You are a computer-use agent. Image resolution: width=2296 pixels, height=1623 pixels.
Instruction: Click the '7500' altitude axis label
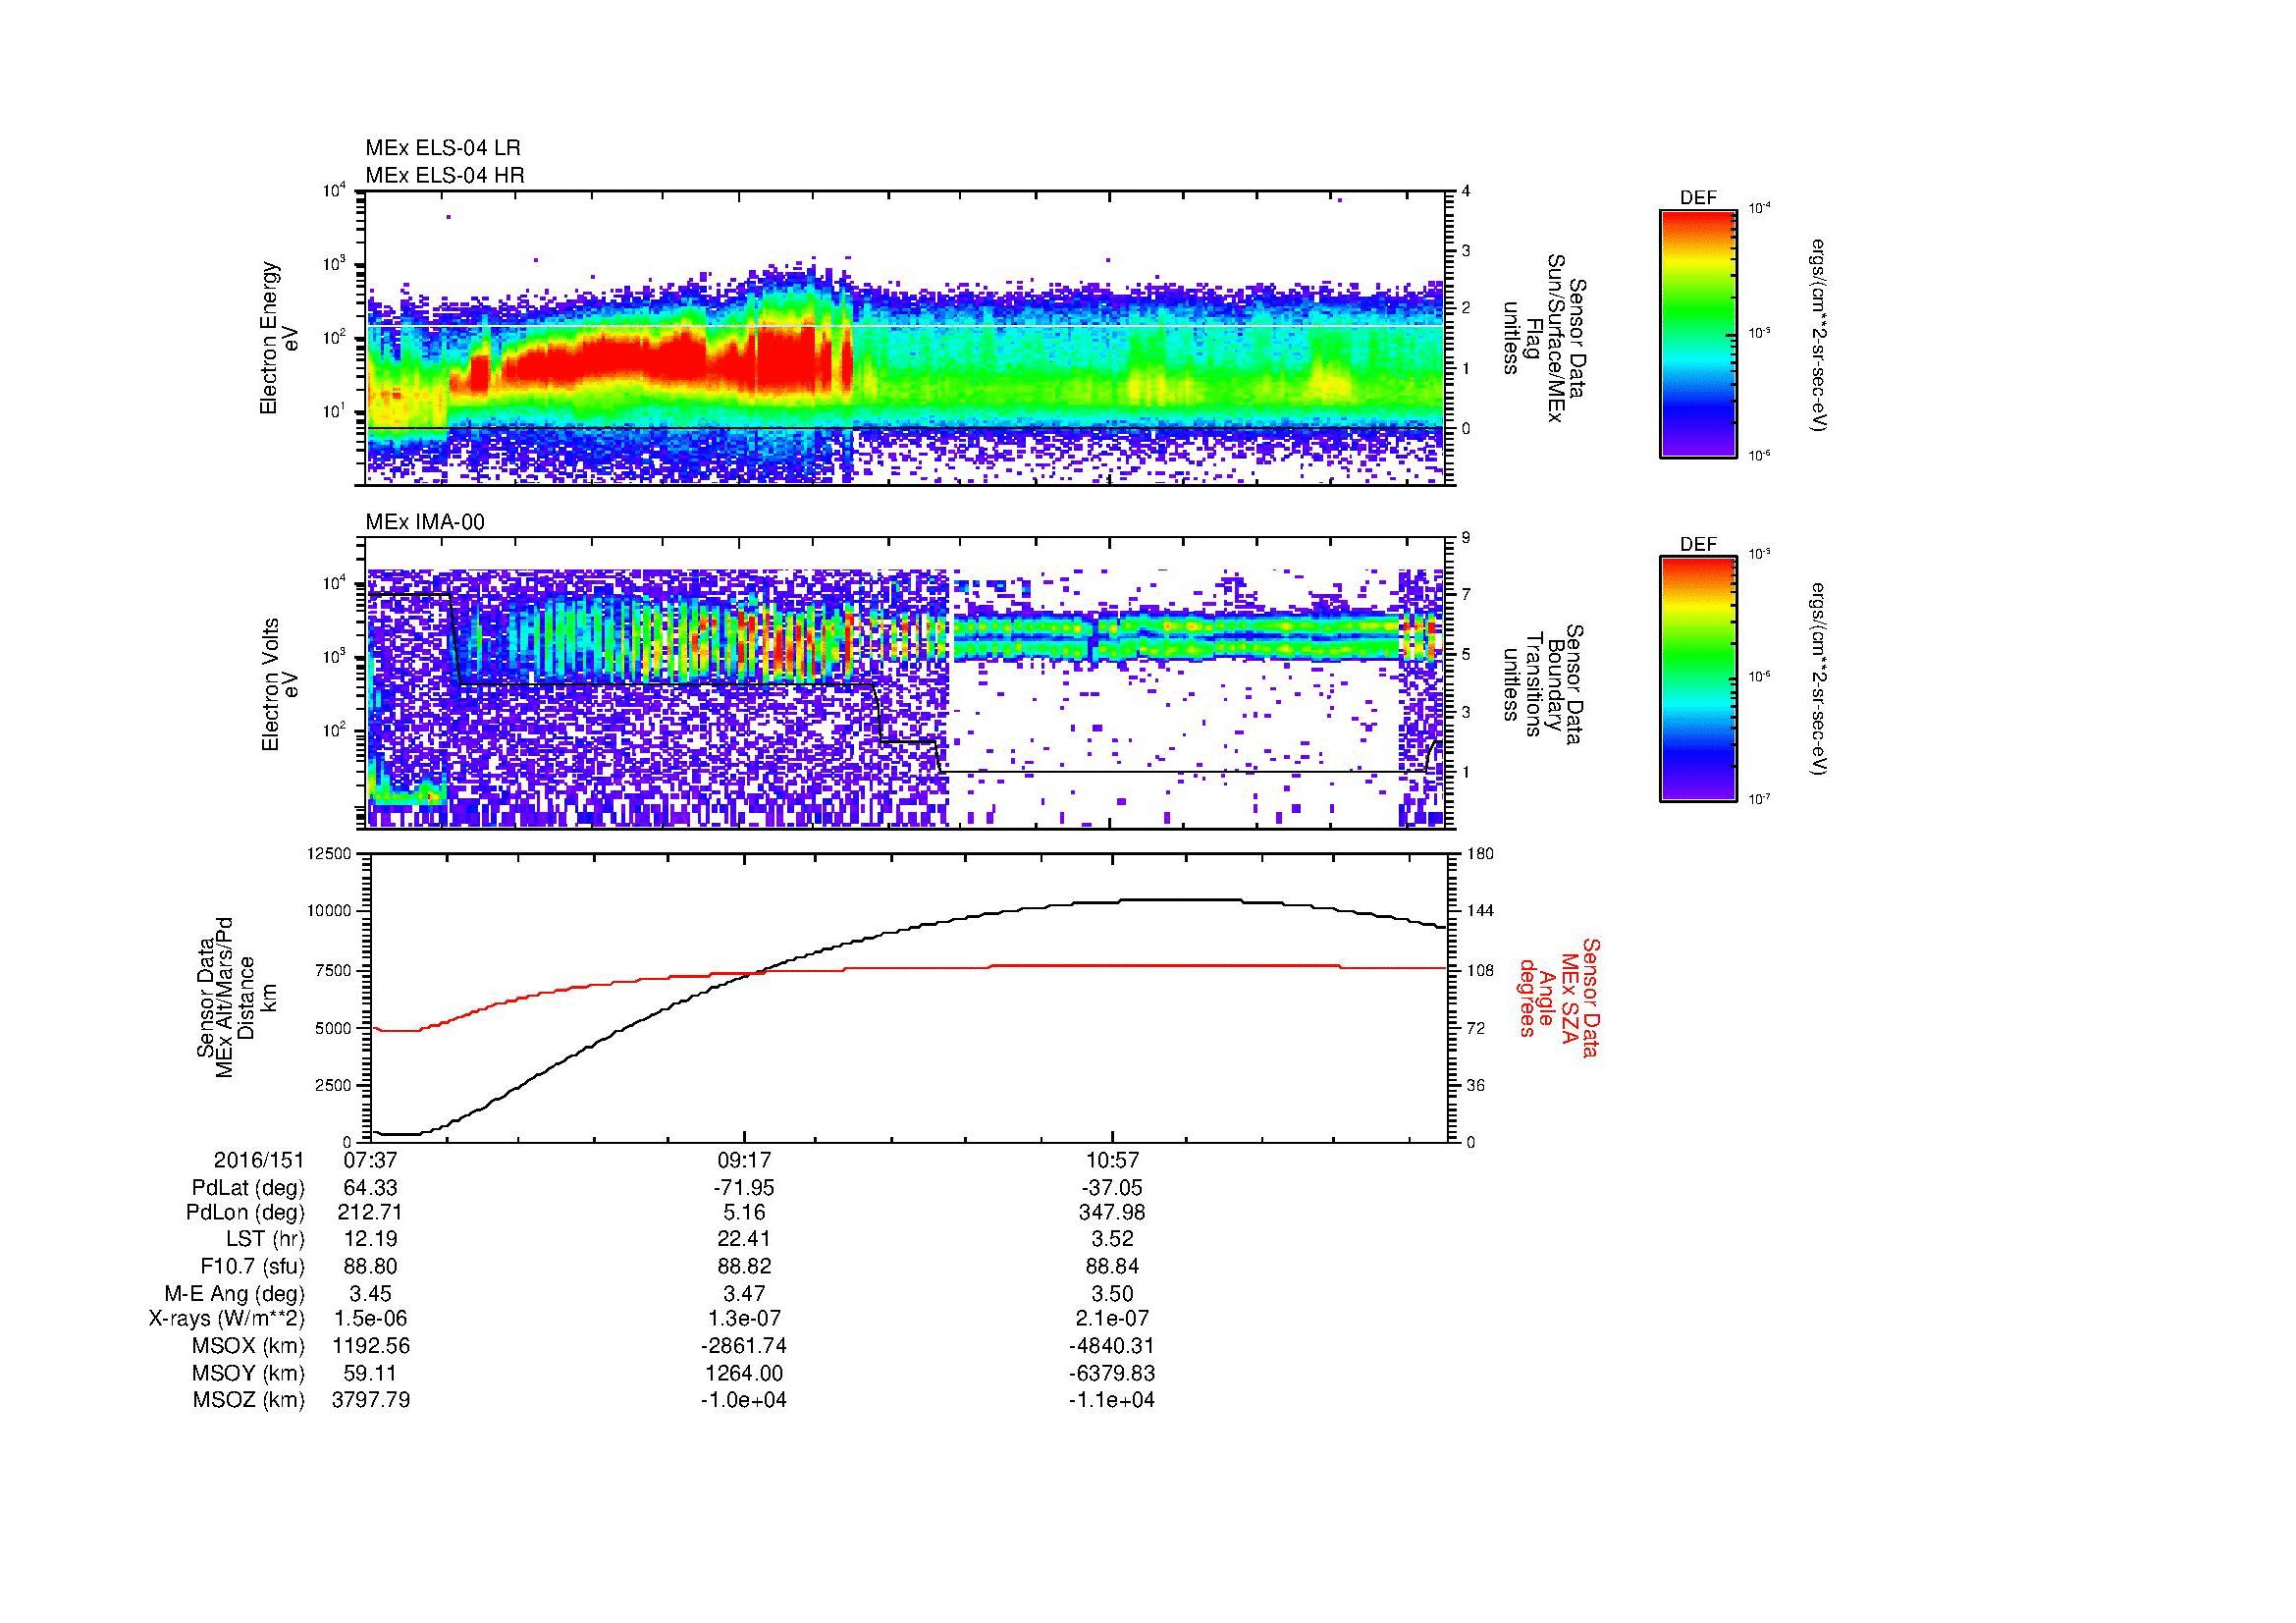pos(335,970)
